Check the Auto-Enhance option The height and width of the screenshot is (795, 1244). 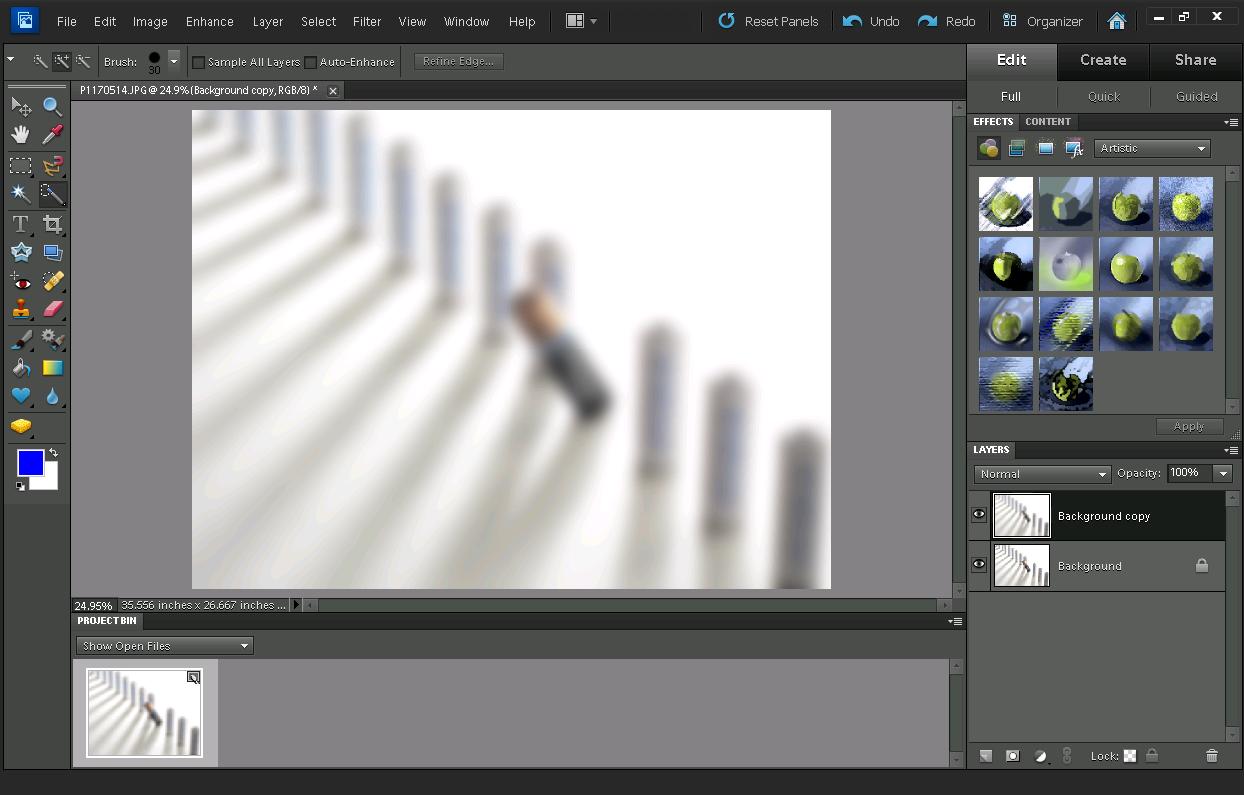click(x=312, y=61)
